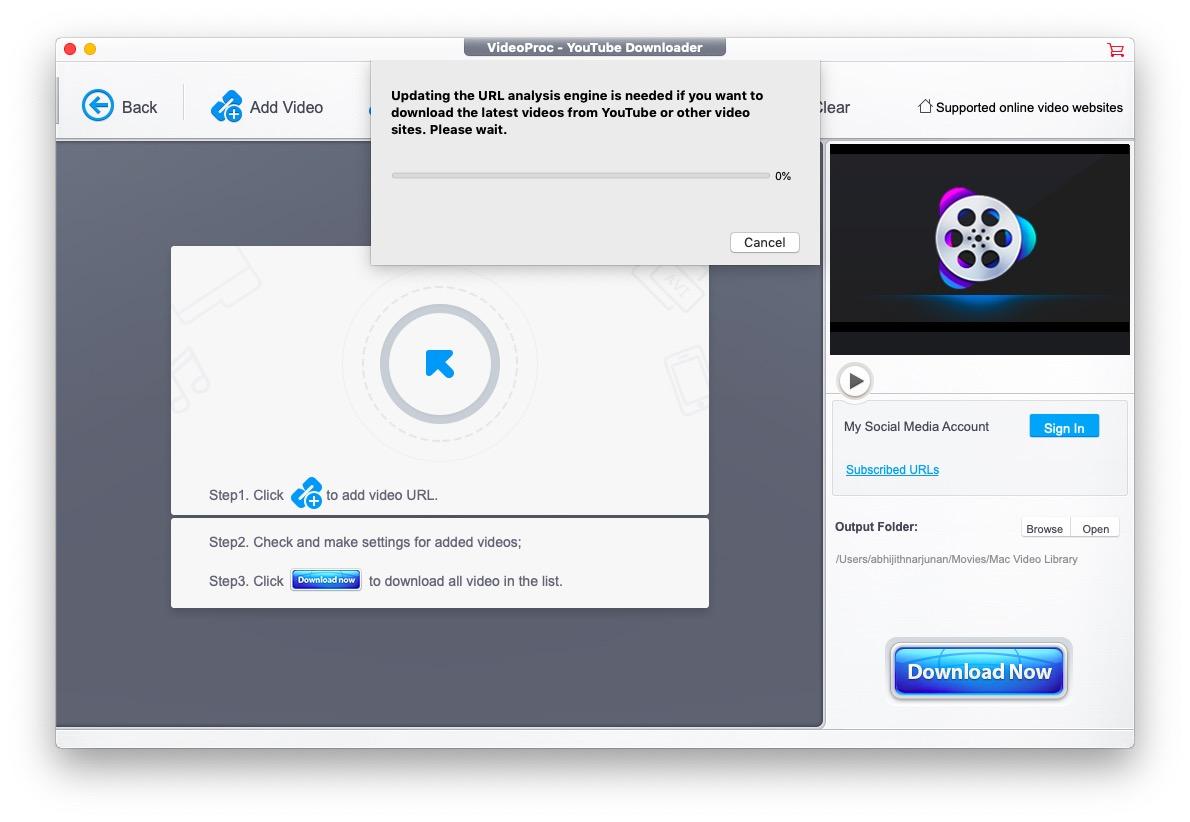Screen dimensions: 1190x822
Task: Click the My Social Media Account label
Action: (916, 427)
